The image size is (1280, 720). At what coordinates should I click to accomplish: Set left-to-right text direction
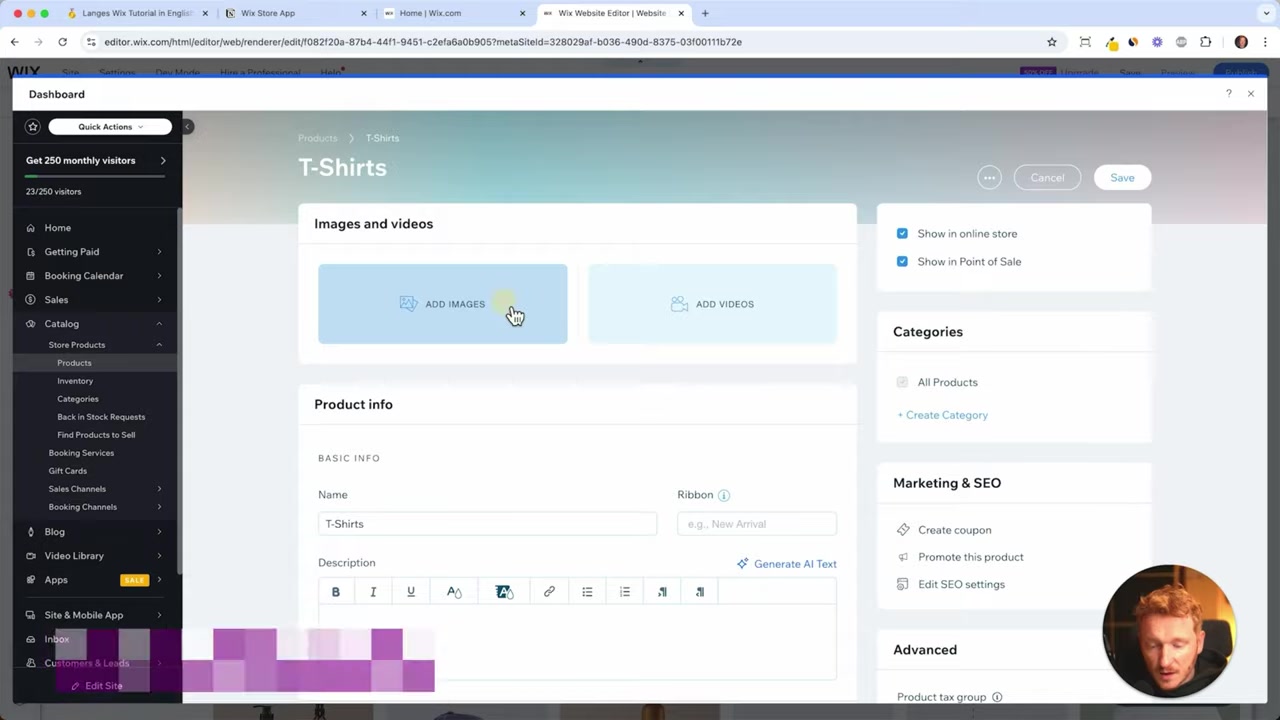[662, 592]
